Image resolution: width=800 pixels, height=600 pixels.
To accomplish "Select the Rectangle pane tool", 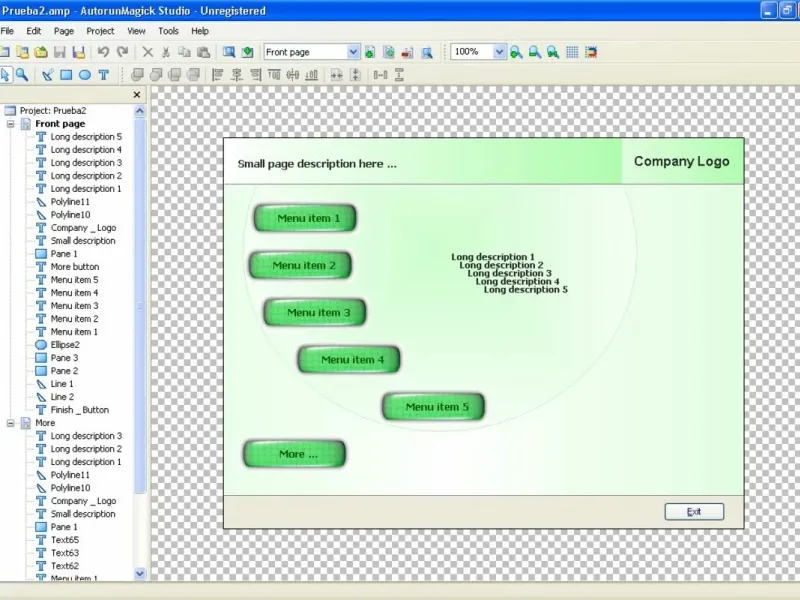I will 66,75.
